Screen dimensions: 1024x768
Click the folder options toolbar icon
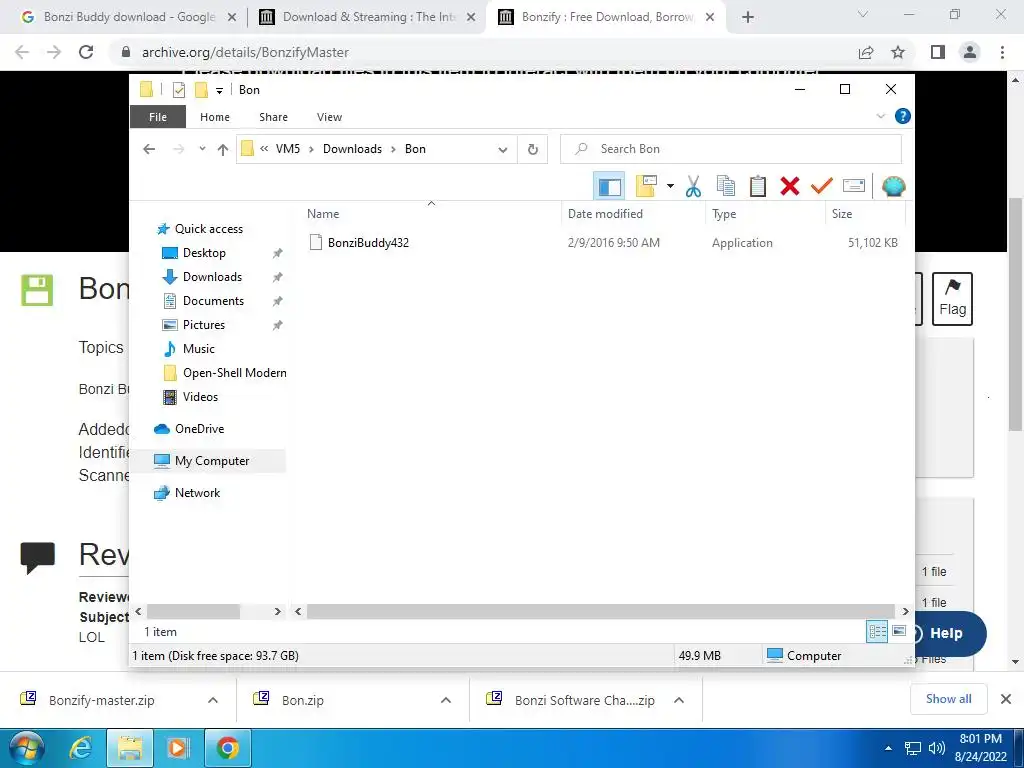pyautogui.click(x=646, y=186)
